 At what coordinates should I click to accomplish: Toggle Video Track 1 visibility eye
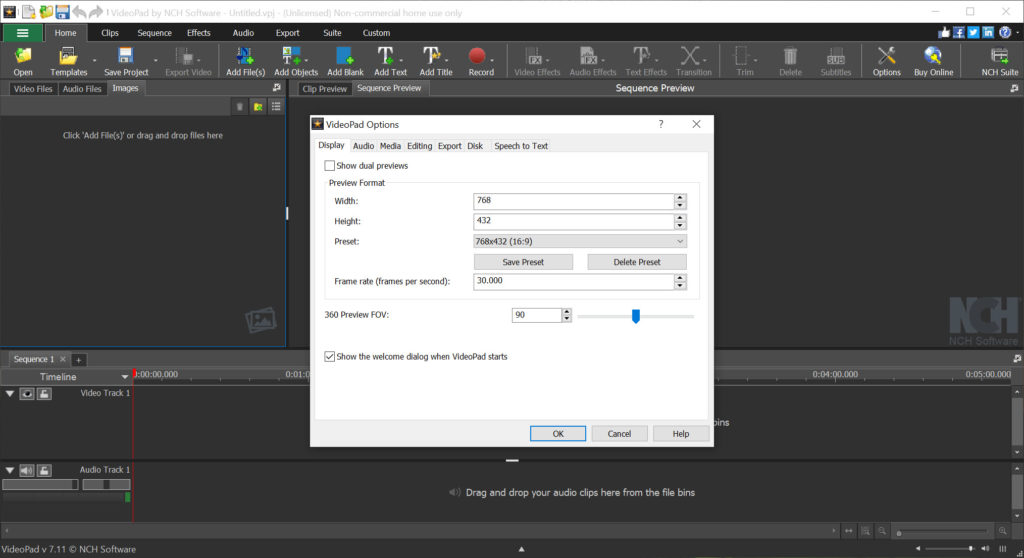[x=27, y=393]
